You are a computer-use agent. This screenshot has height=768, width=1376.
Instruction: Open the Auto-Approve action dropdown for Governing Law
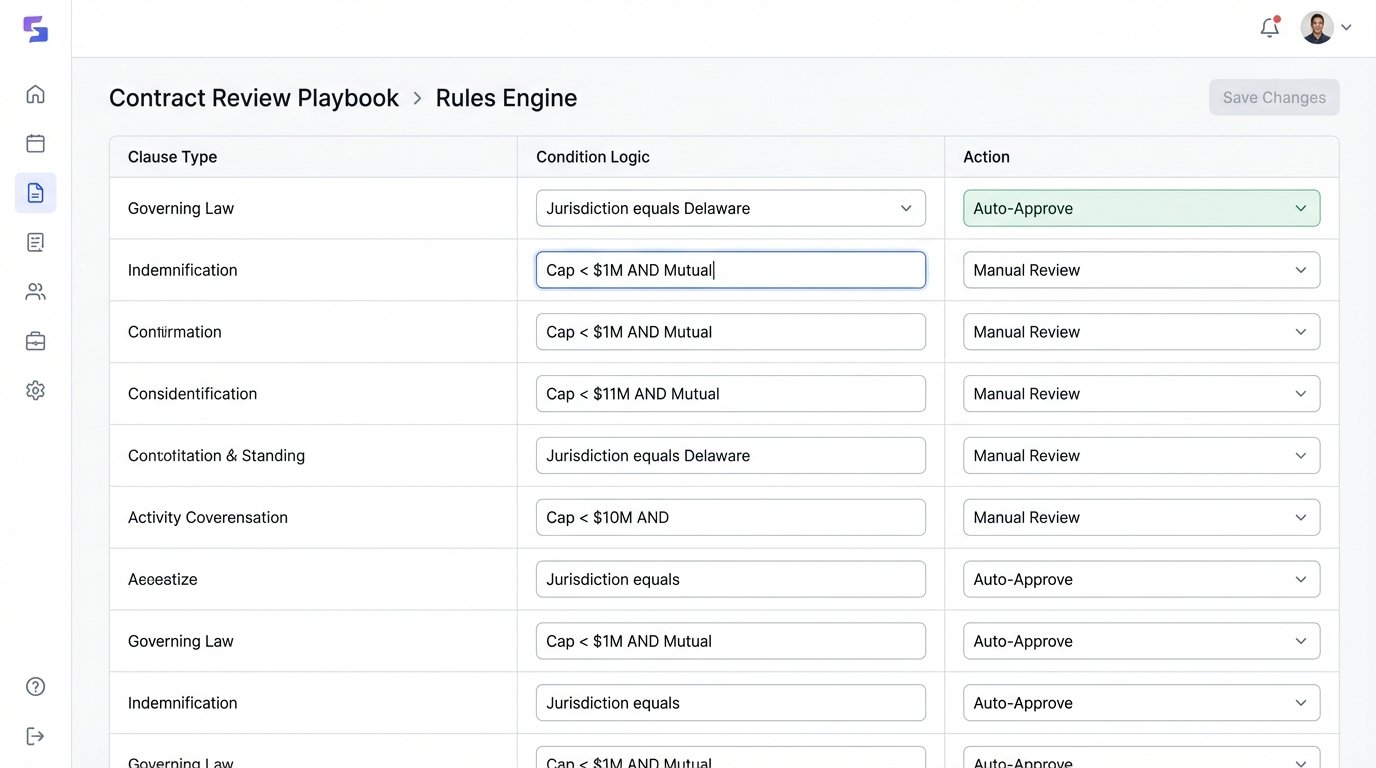point(1141,208)
